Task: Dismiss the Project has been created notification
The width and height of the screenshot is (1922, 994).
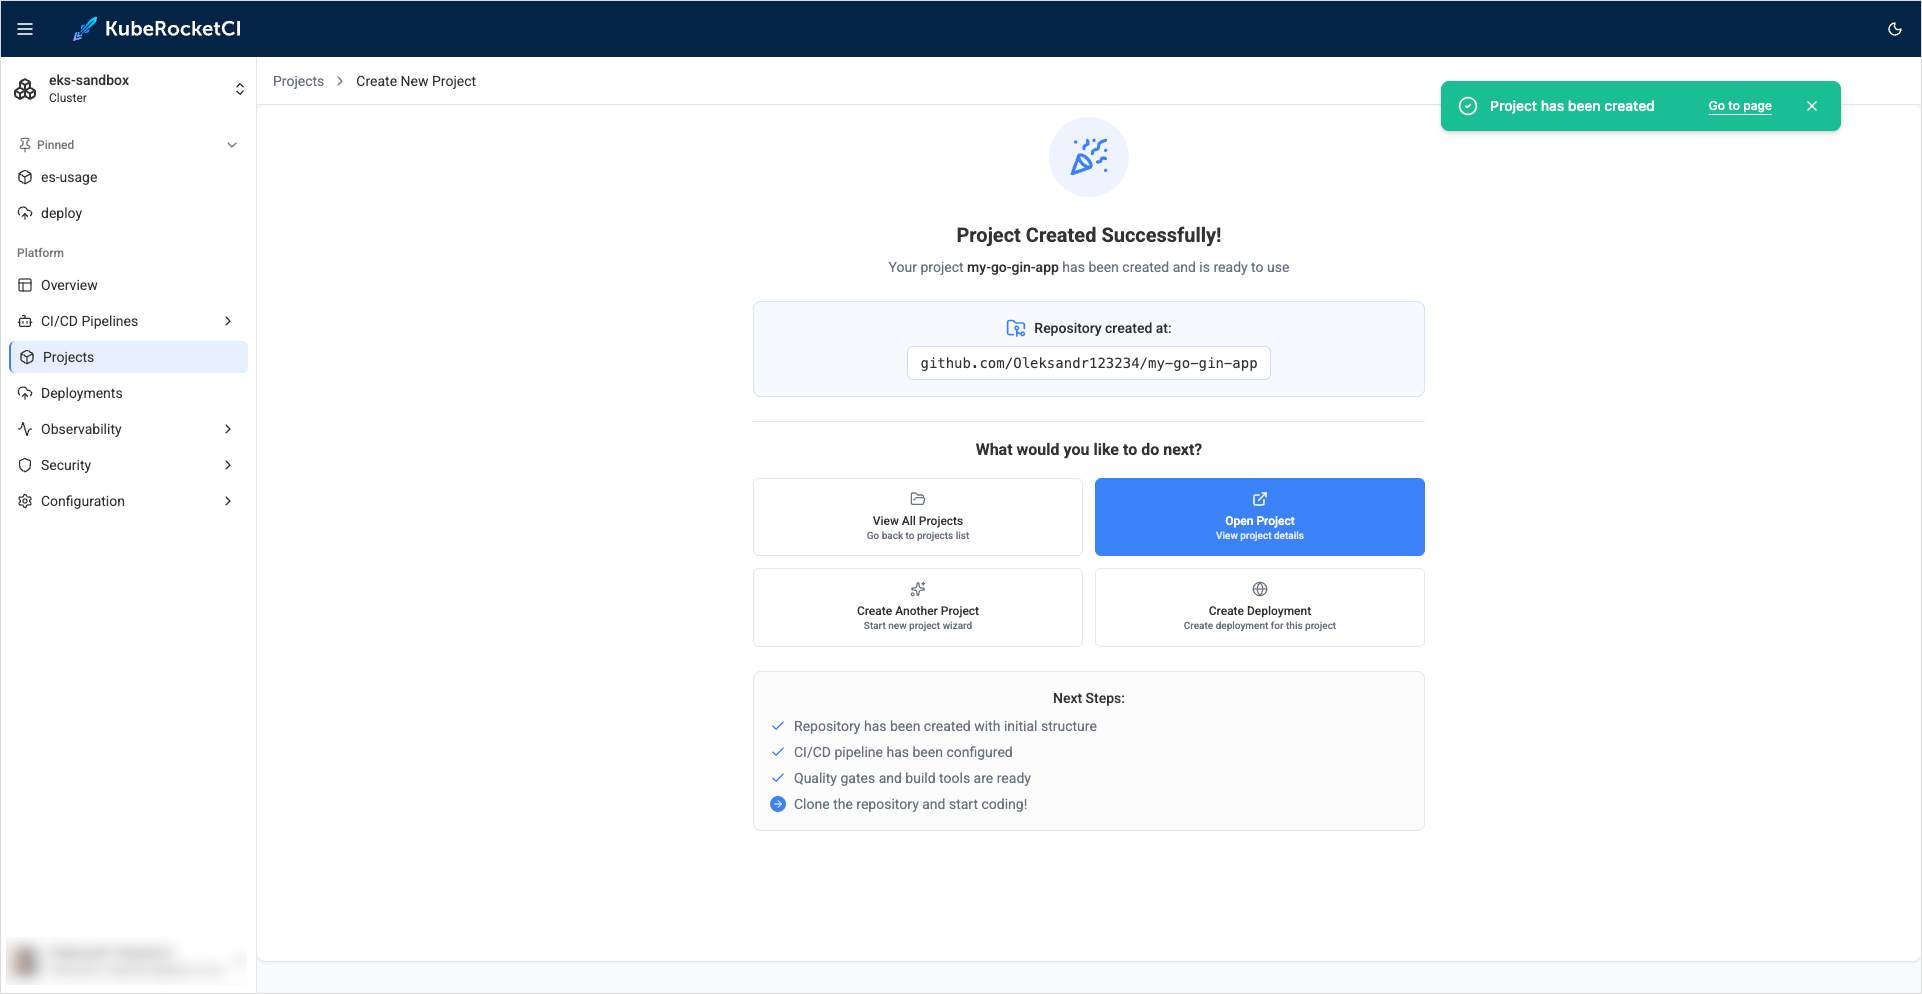Action: (1812, 105)
